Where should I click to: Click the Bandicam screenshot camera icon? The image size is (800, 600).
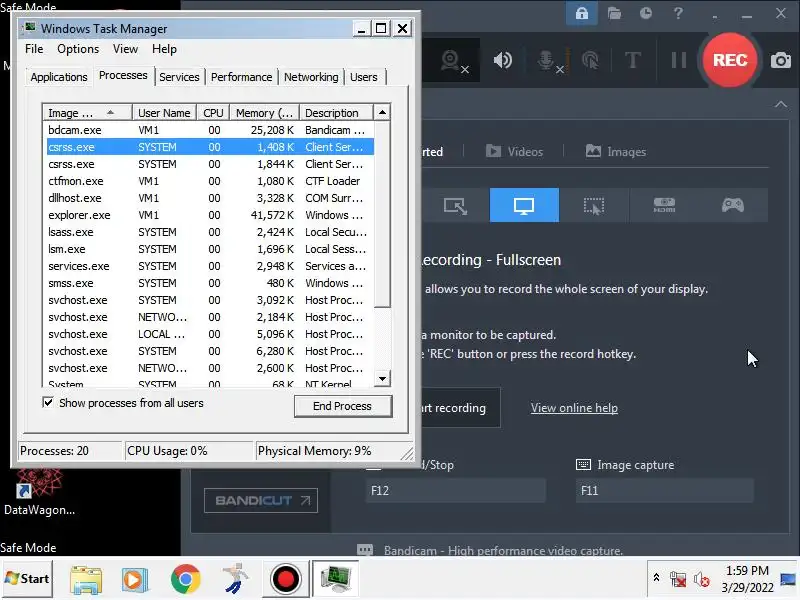[781, 60]
